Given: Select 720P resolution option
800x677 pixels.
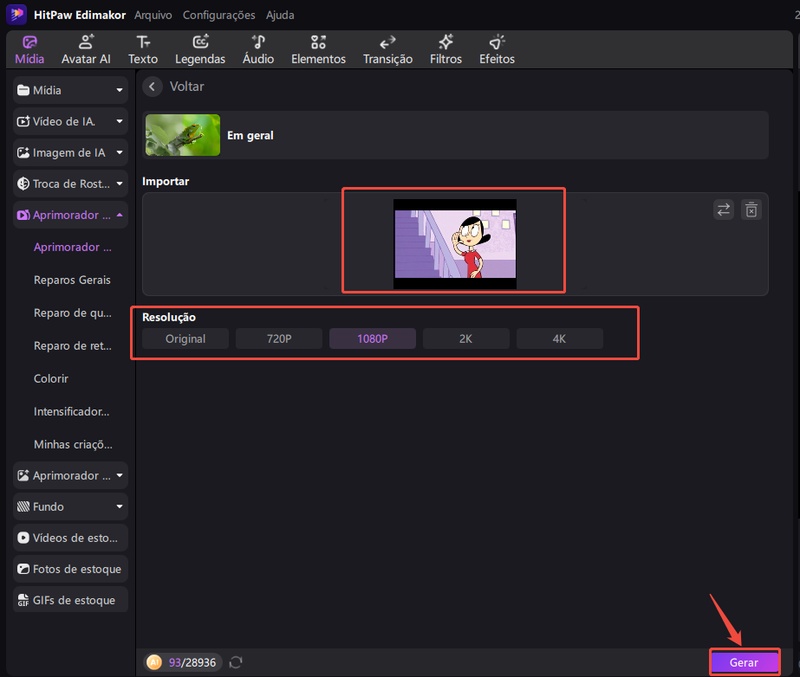Looking at the screenshot, I should pos(279,339).
